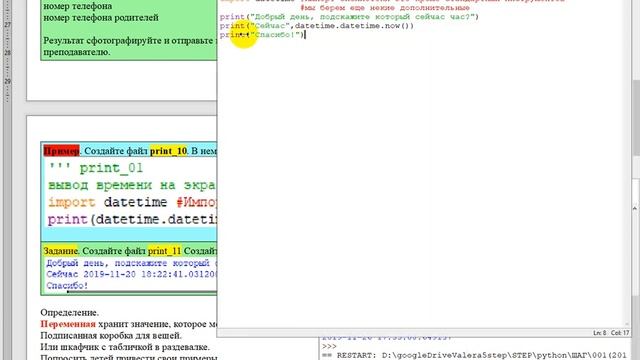
Task: Click "Результат сфотографируйте и отправьте" line in document
Action: (128, 40)
